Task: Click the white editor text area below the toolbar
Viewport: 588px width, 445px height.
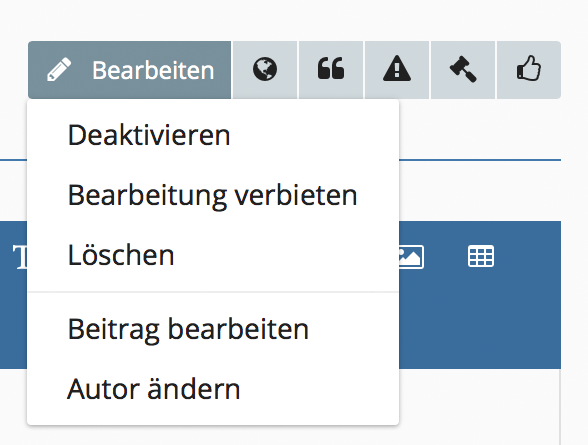Action: point(480,407)
